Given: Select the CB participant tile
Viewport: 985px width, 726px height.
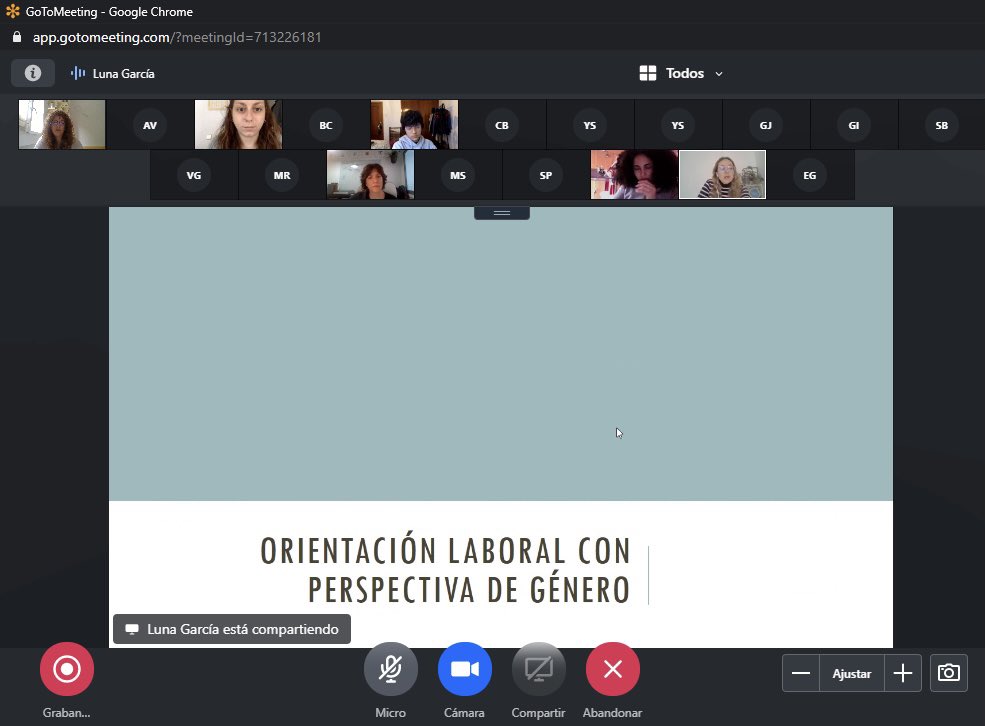Looking at the screenshot, I should coord(502,125).
